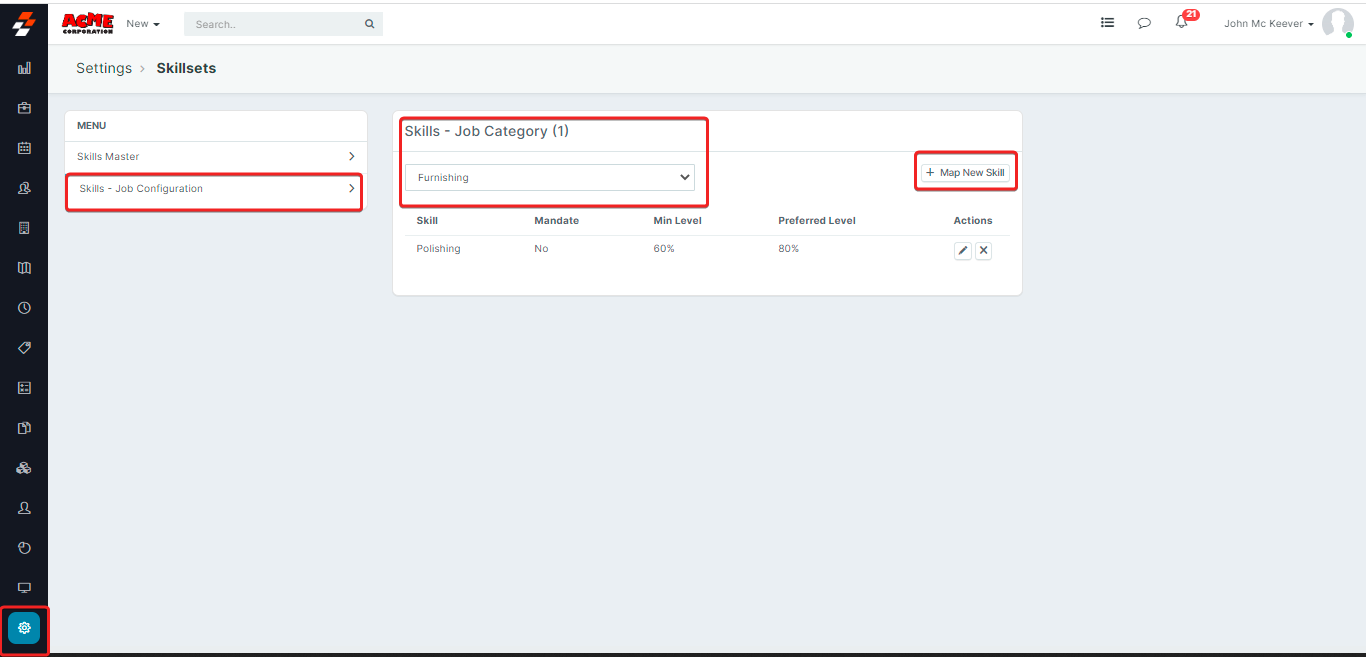Open the documents copy sidebar icon

click(x=24, y=428)
